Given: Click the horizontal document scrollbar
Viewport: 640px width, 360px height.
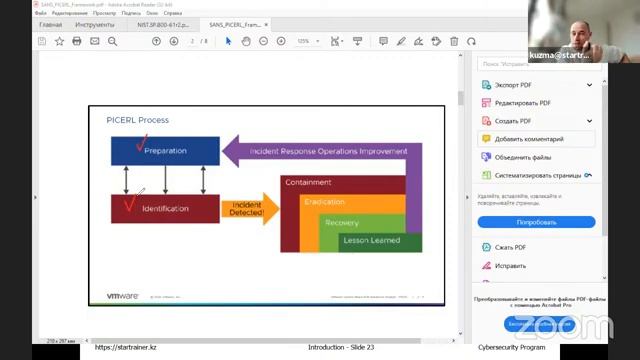Looking at the screenshot, I should click(x=256, y=340).
